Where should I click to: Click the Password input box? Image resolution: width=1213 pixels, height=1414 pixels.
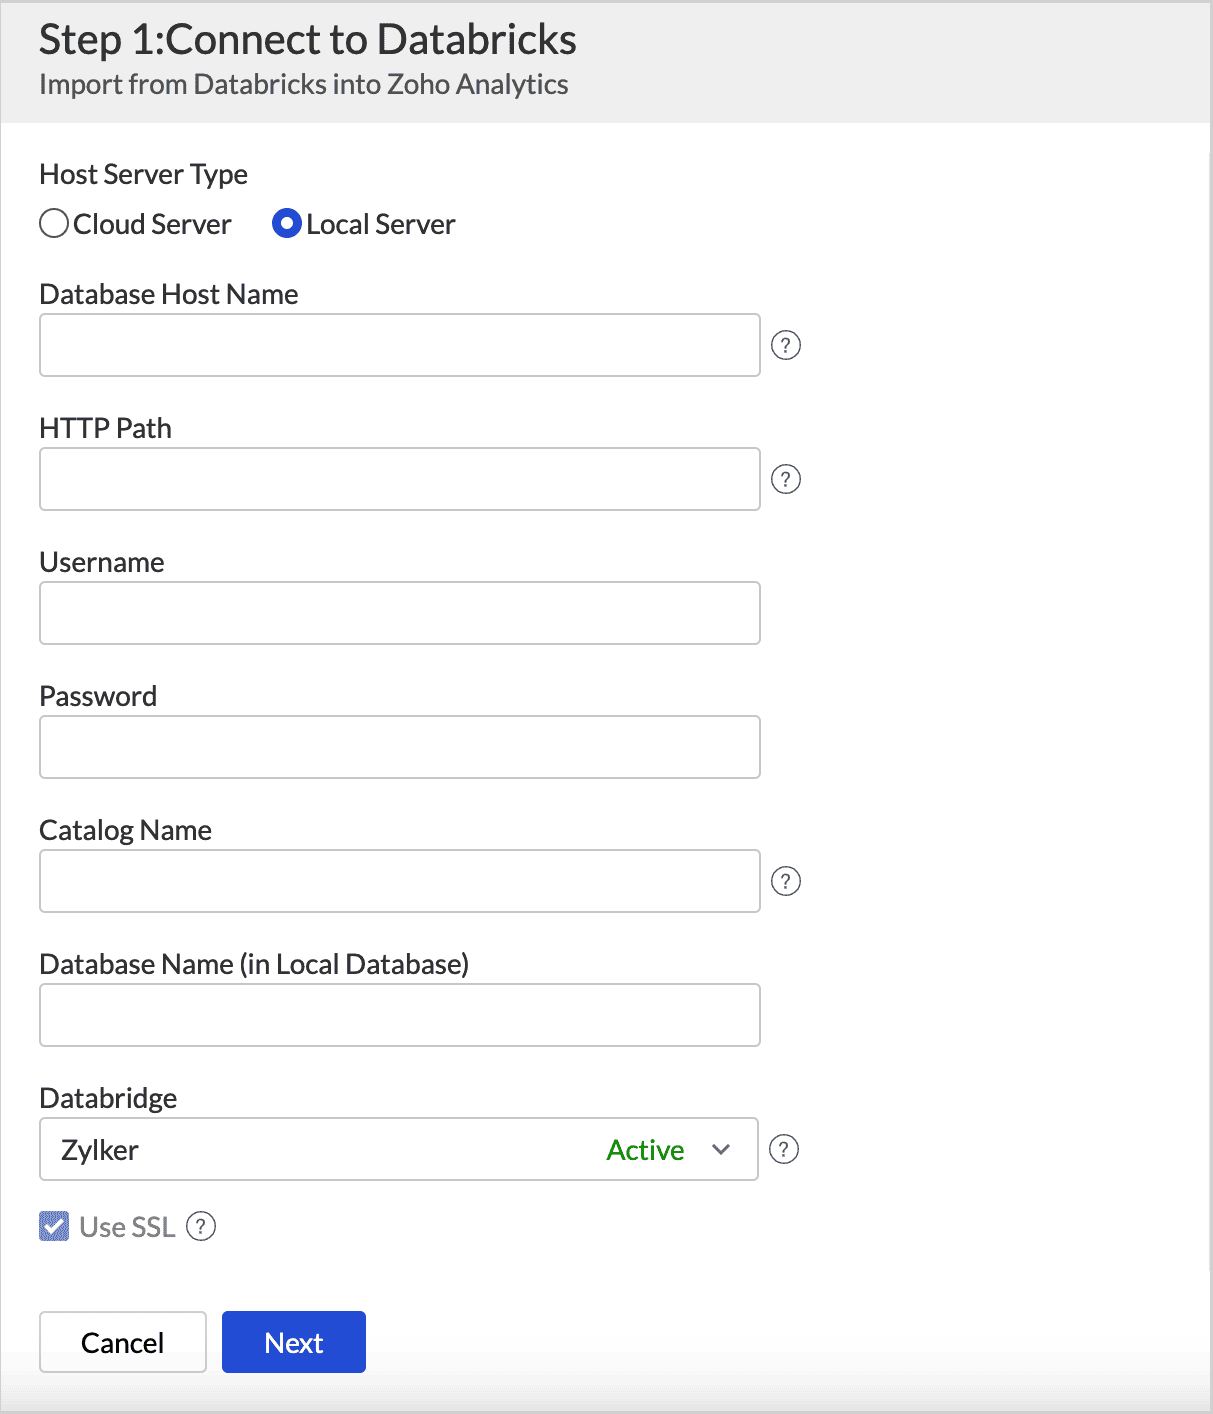pos(400,747)
